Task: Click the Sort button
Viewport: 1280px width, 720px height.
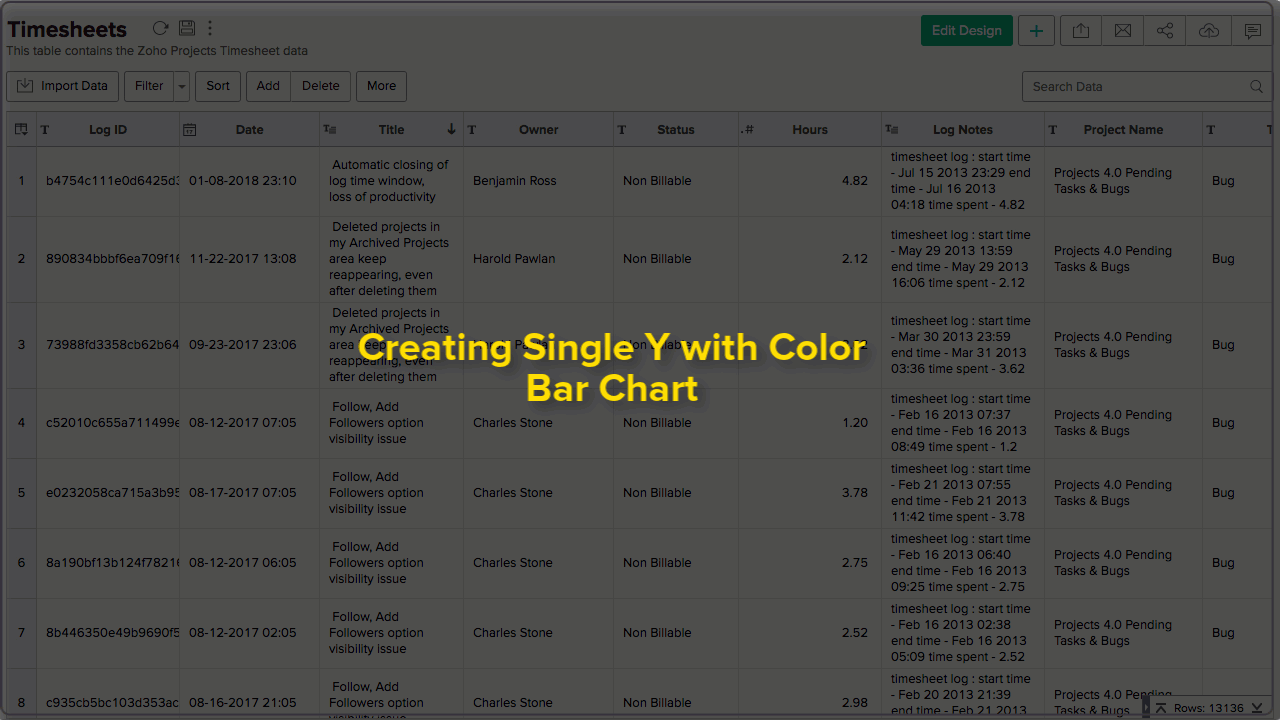Action: [x=218, y=86]
